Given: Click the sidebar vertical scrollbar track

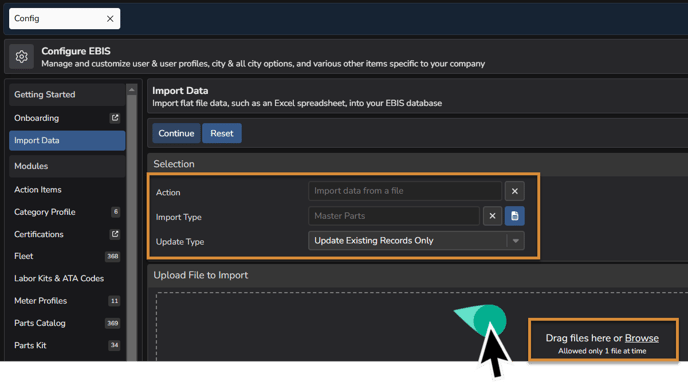Looking at the screenshot, I should 132,228.
